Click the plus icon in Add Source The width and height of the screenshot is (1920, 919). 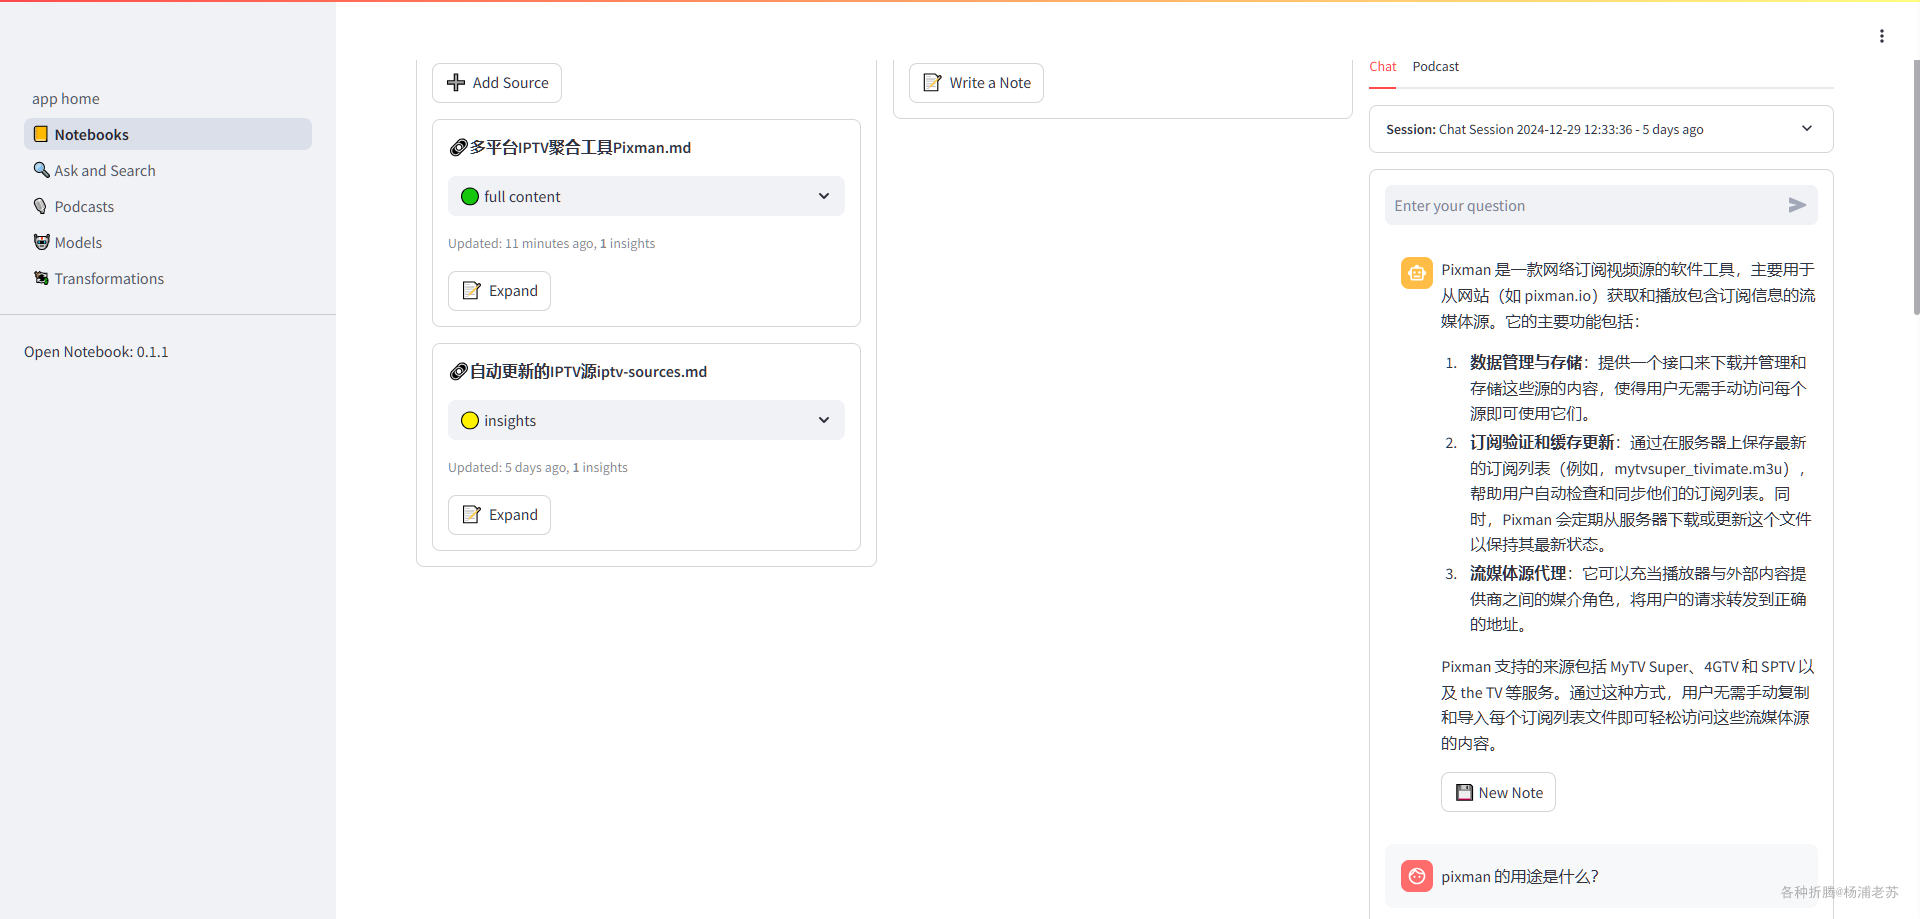click(456, 82)
